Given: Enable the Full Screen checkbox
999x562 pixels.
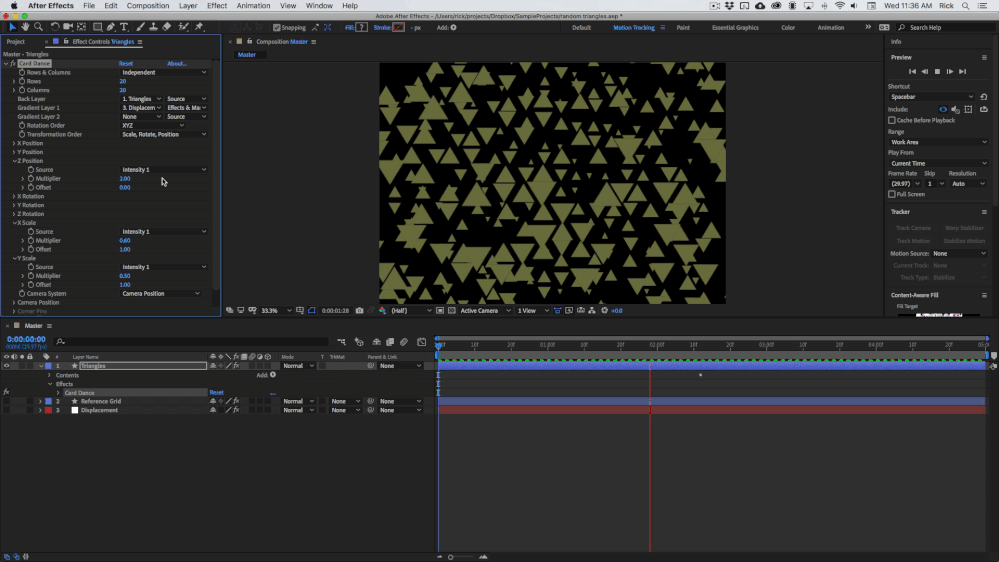Looking at the screenshot, I should click(892, 194).
